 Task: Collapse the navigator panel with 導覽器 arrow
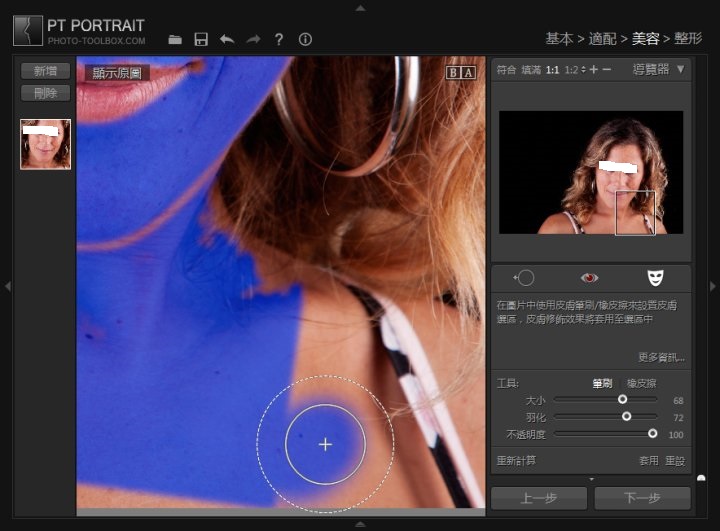click(x=681, y=69)
